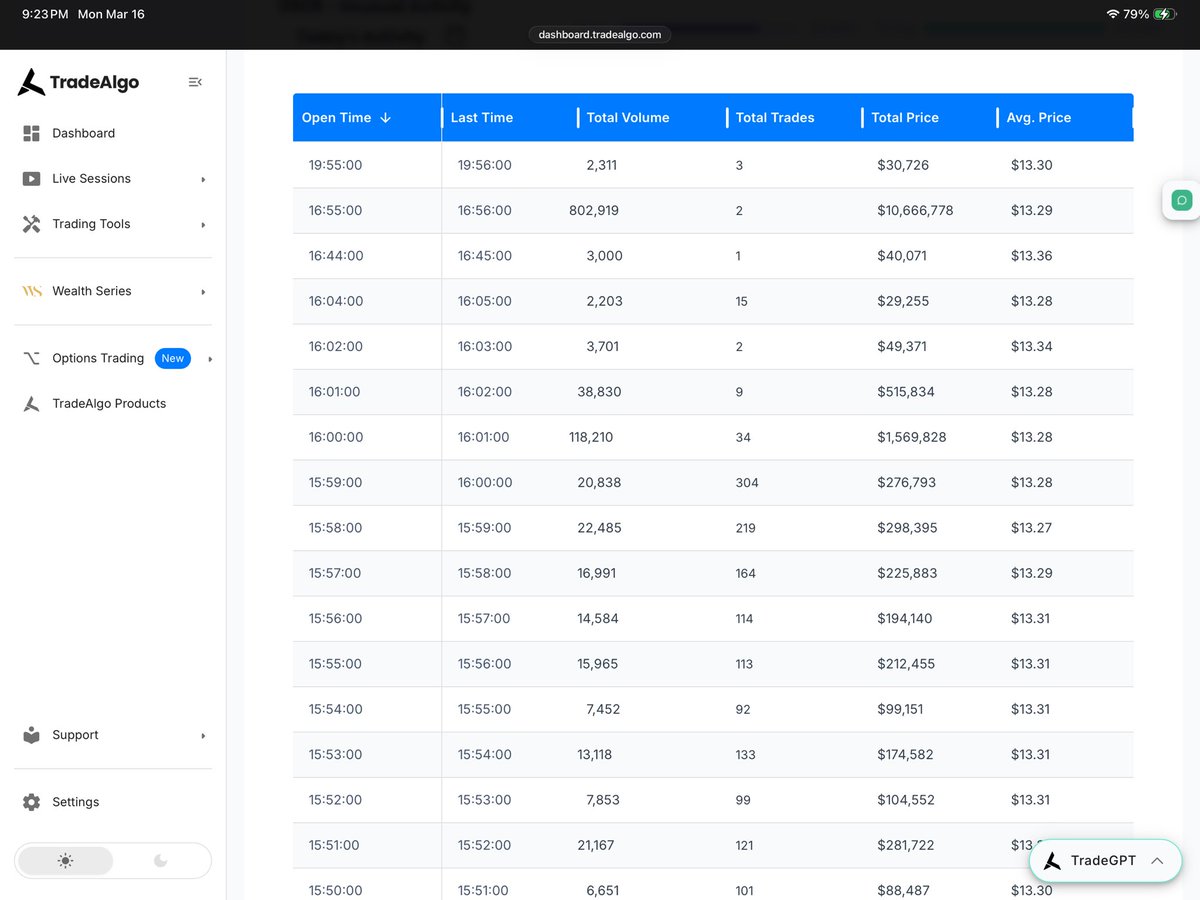Open the TradeGPT assistant button
The image size is (1200, 900).
(1105, 861)
